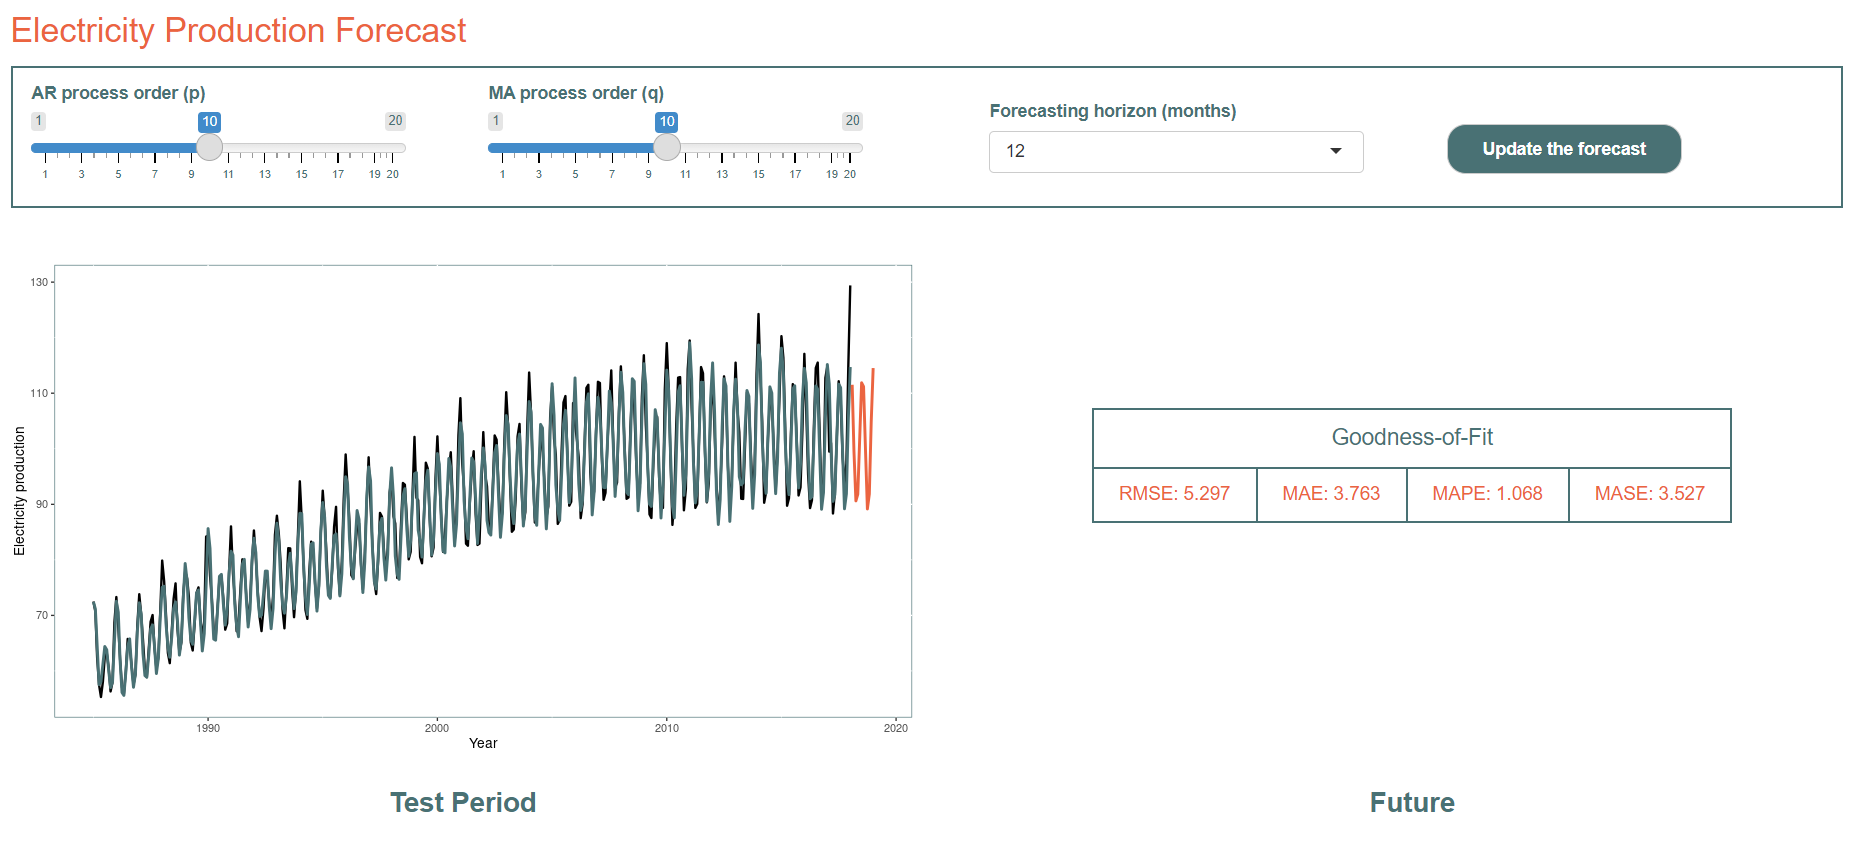Viewport: 1872px width, 861px height.
Task: Open the forecasting horizon dropdown arrow
Action: [1335, 151]
